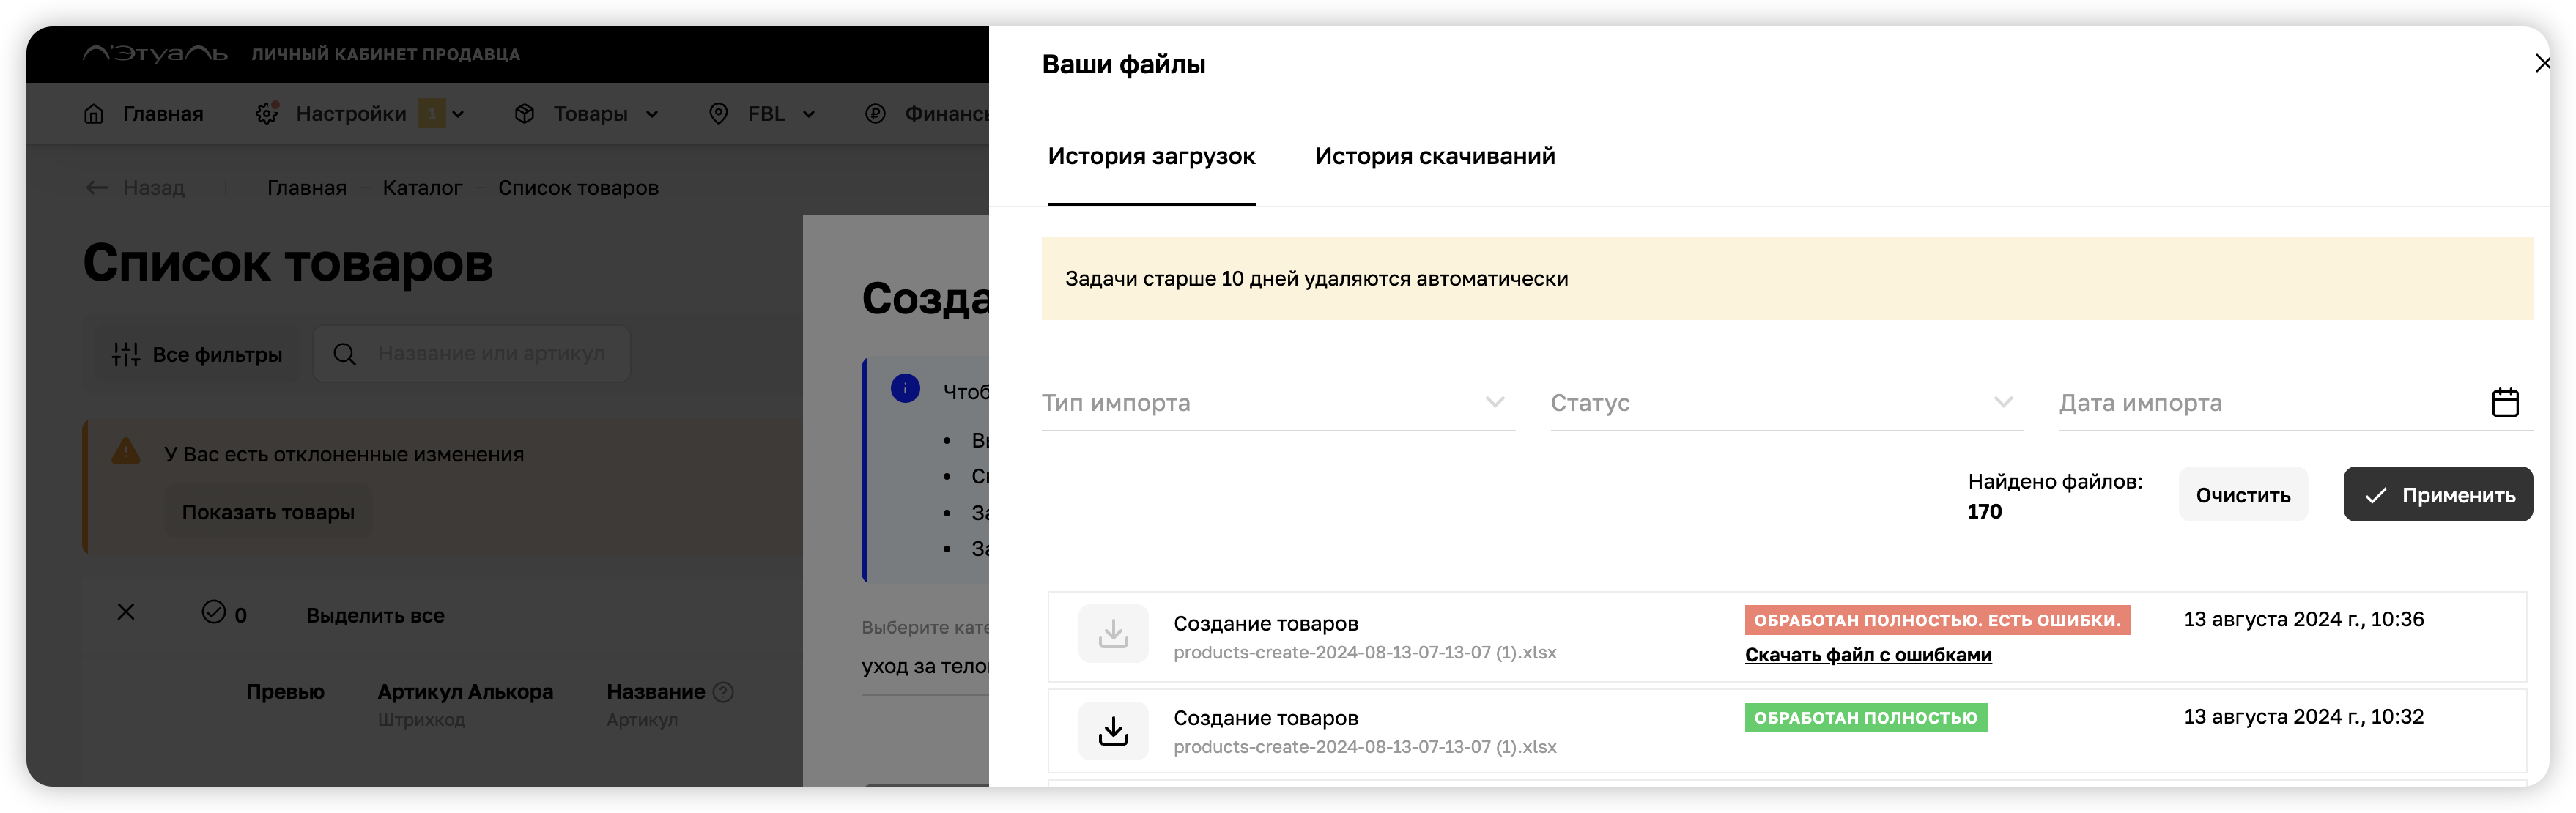Screen dimensions: 2576x813
Task: Click the FBL location pin icon
Action: tap(718, 114)
